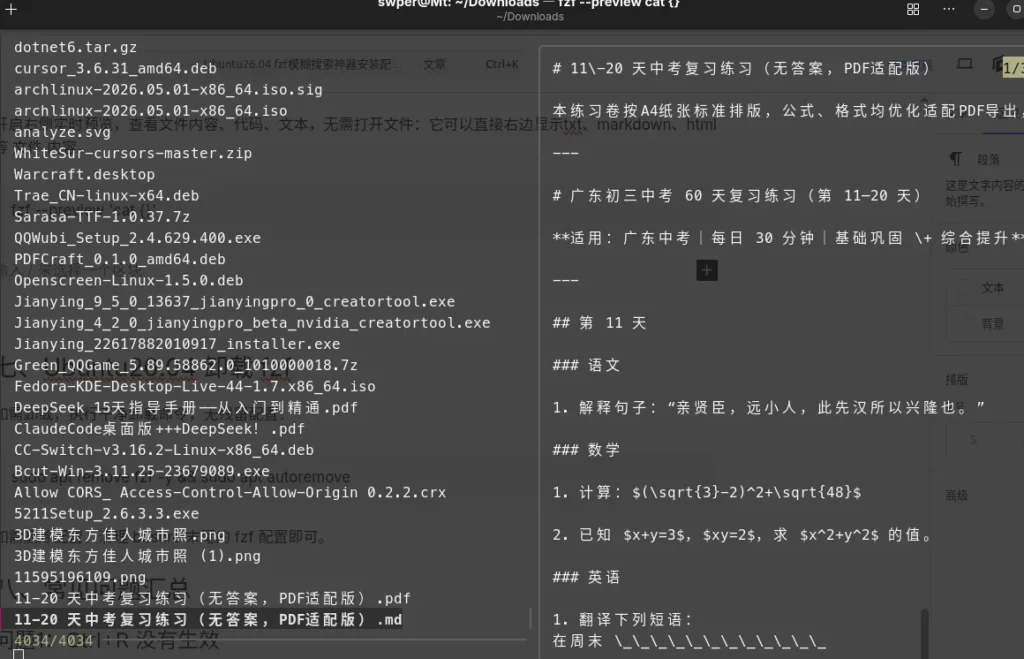Click the preview pane vertical scrollbar
This screenshot has width=1024, height=659.
924,634
